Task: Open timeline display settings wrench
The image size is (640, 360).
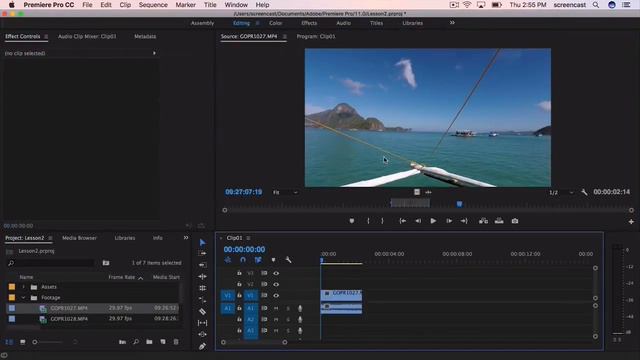Action: [x=288, y=260]
